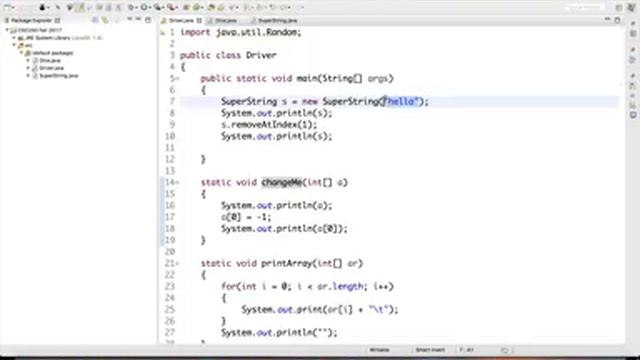Expand the Driver.java tree node arrow
The image size is (640, 360).
coord(29,68)
